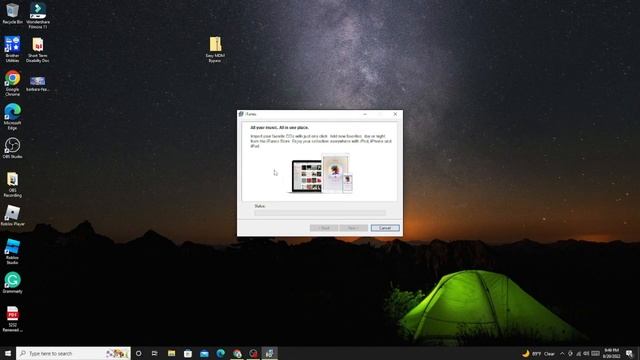Open the Brother Utilities desktop shortcut

12,49
